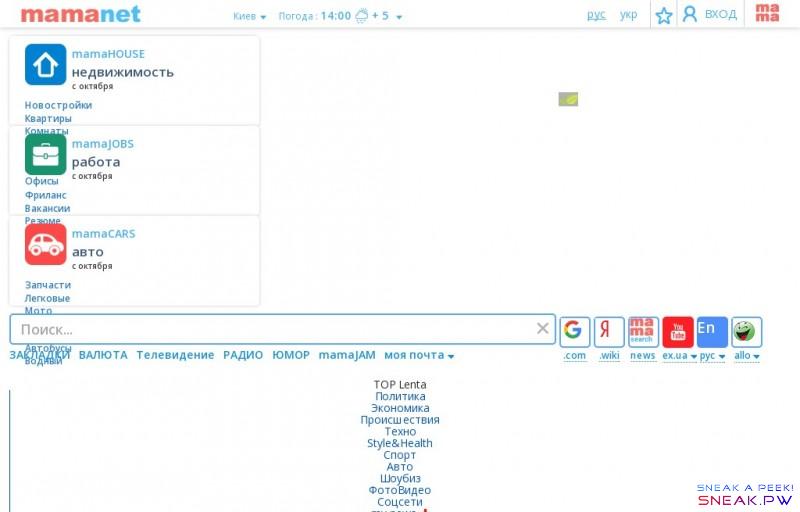Open the mamaCARS title link
This screenshot has width=800, height=512.
point(104,234)
